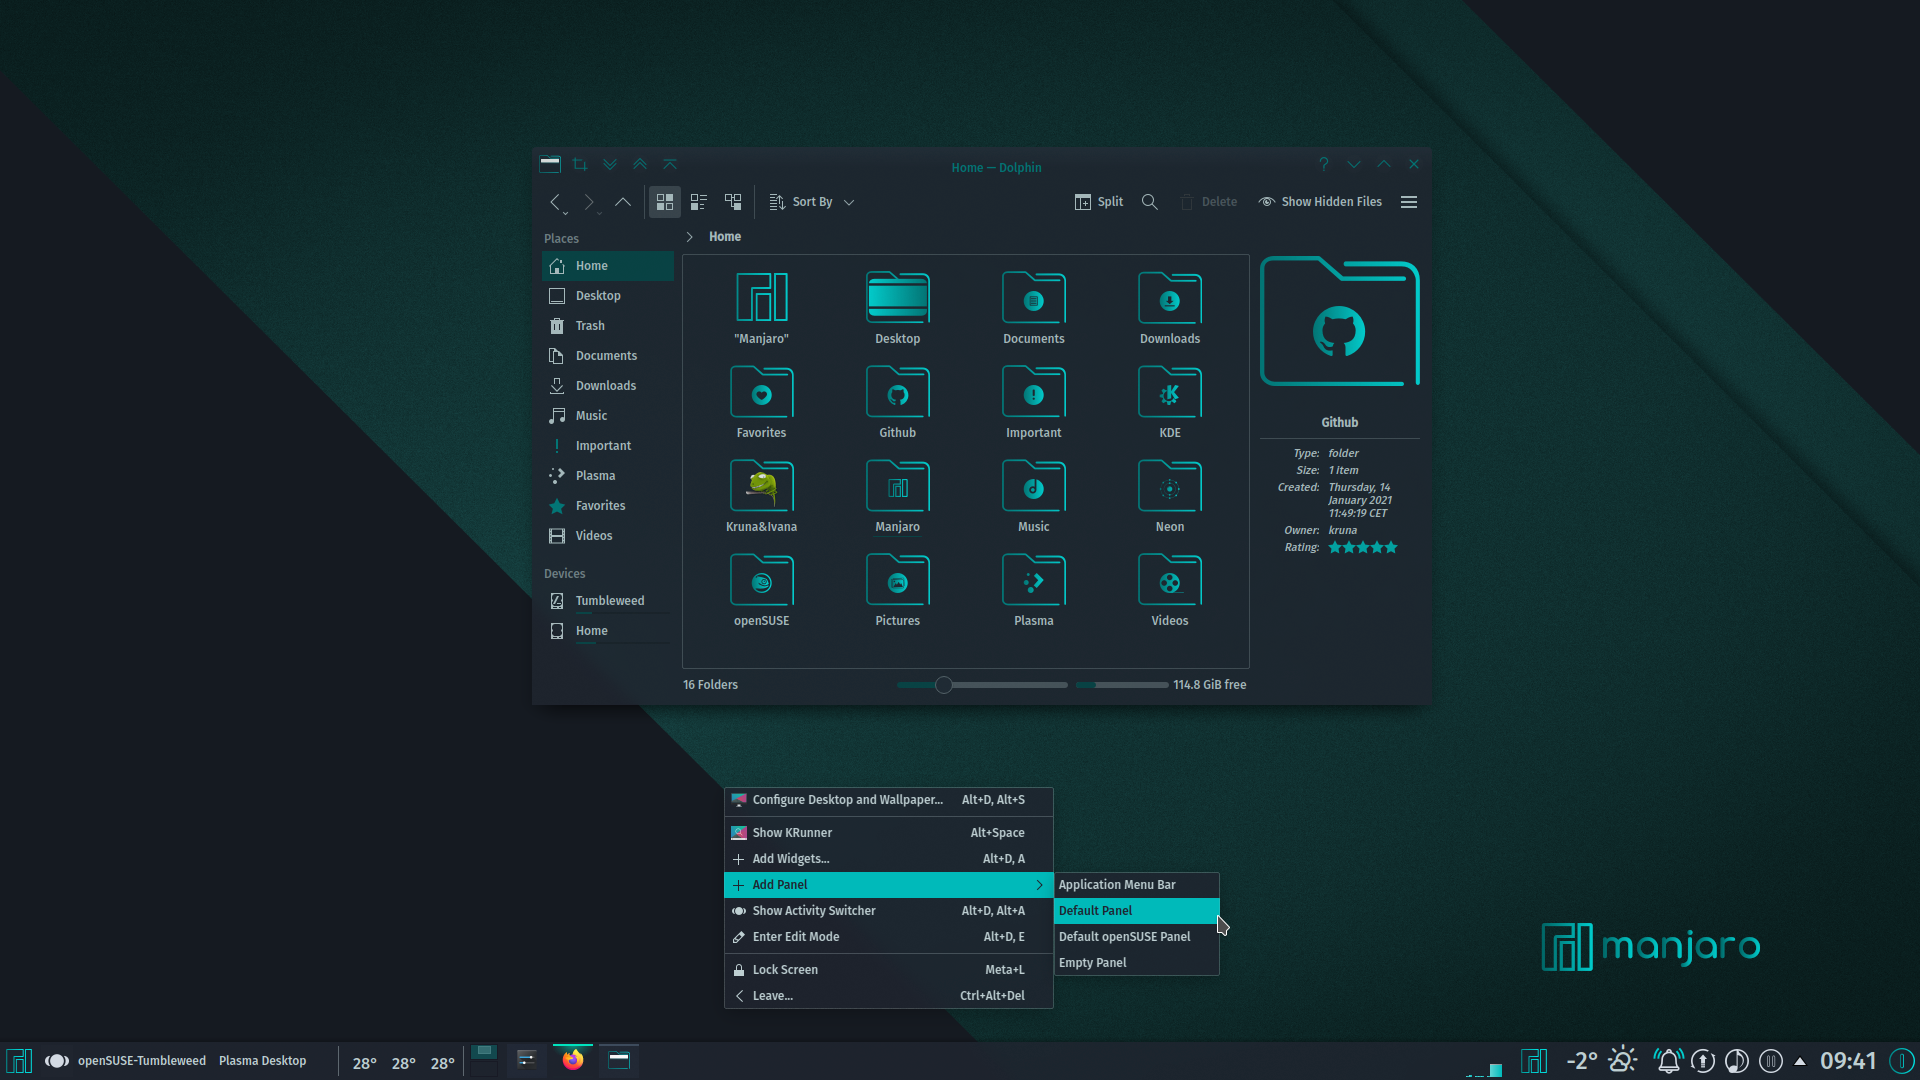Select the Downloads folder icon in the file view
Image resolution: width=1920 pixels, height=1080 pixels.
(x=1170, y=298)
